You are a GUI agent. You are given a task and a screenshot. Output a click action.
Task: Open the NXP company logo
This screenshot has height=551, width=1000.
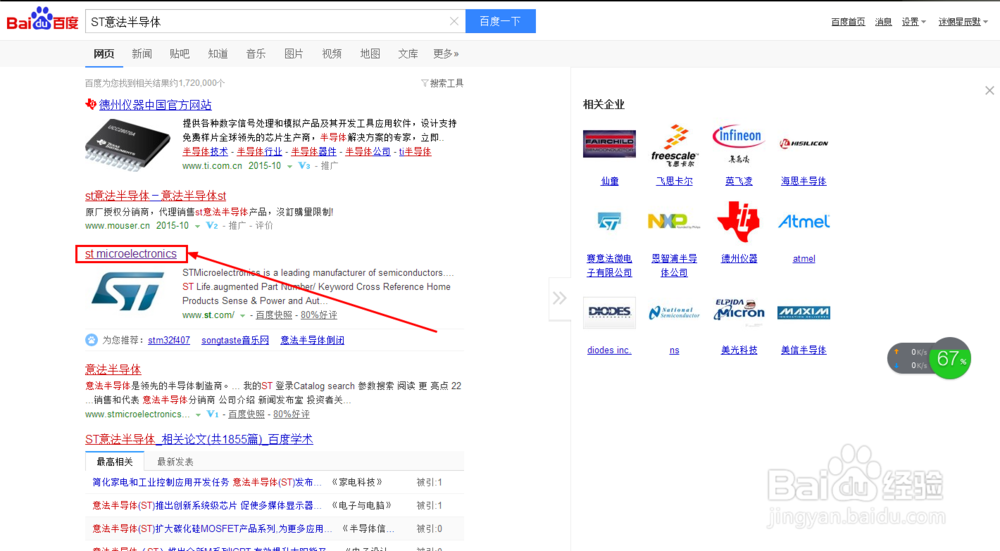pyautogui.click(x=673, y=221)
